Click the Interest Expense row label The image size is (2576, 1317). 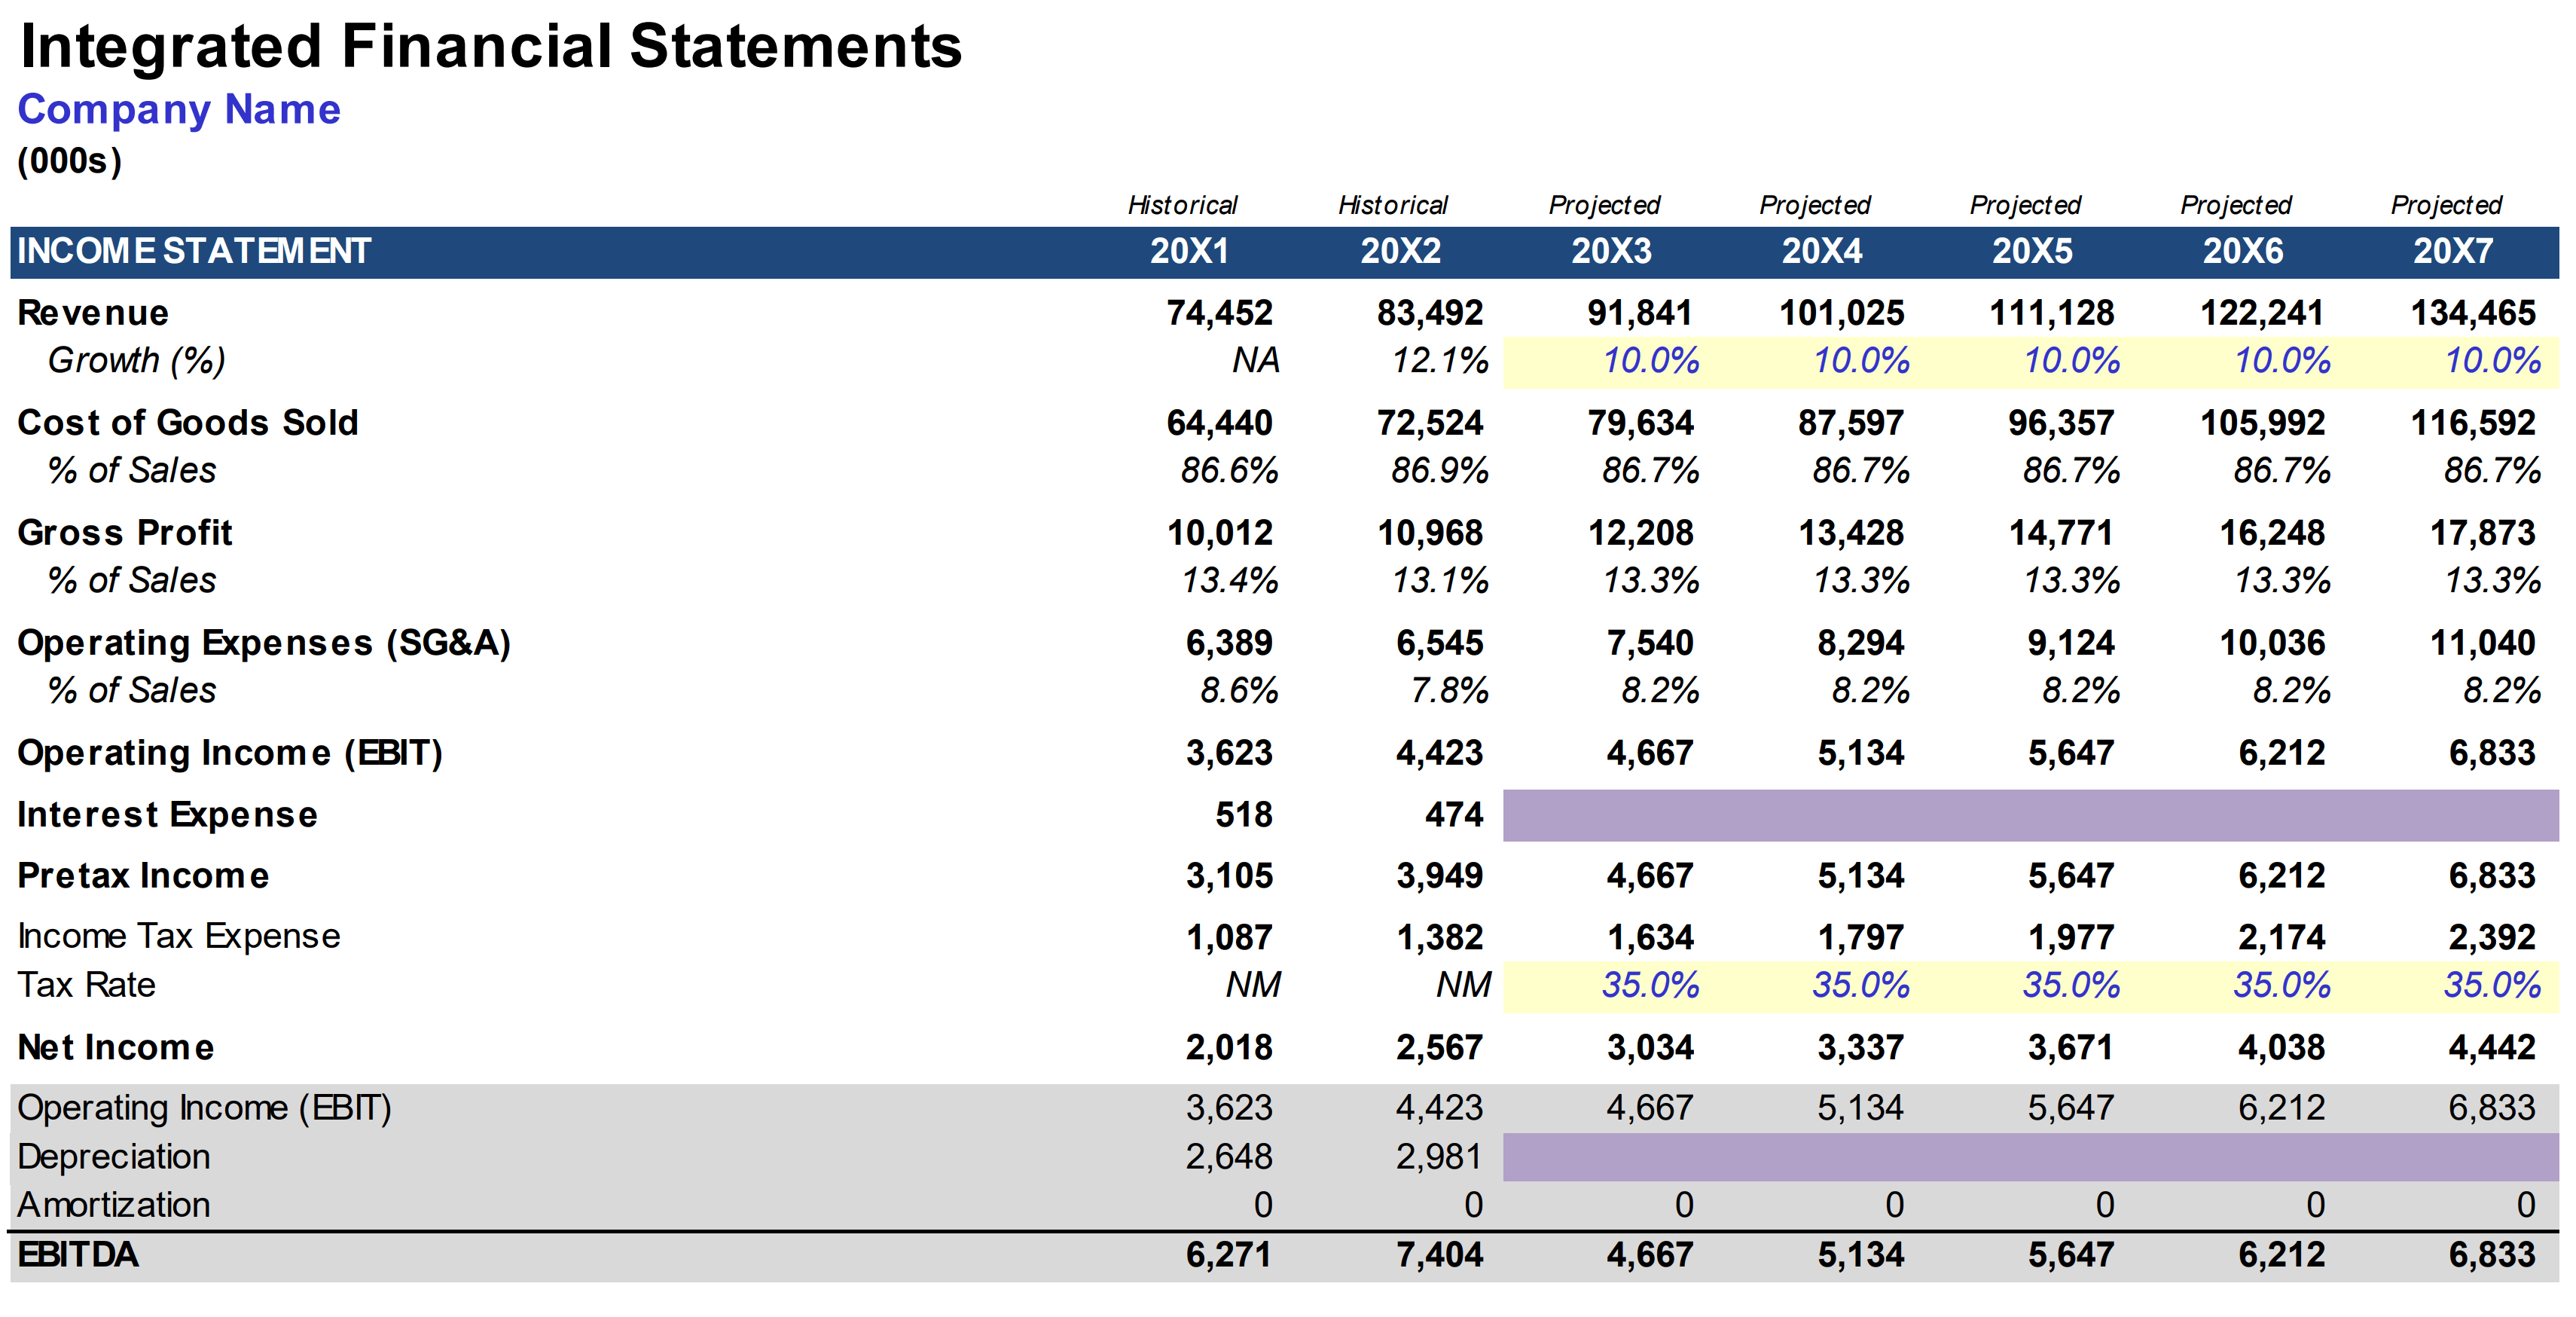[x=168, y=815]
